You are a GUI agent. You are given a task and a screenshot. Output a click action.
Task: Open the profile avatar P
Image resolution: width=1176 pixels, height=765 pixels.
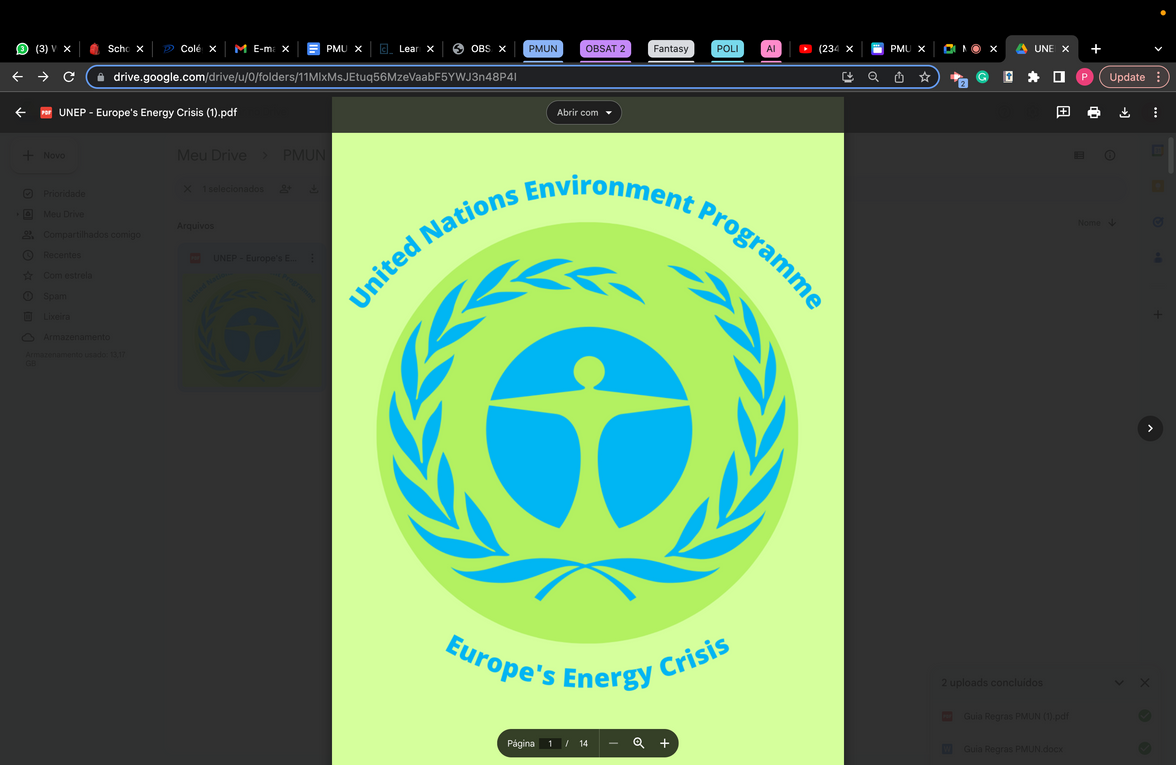point(1084,76)
